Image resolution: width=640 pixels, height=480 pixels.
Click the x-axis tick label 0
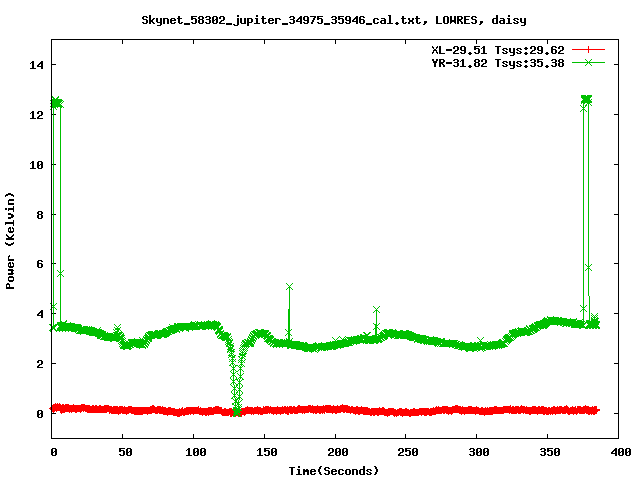click(x=54, y=452)
